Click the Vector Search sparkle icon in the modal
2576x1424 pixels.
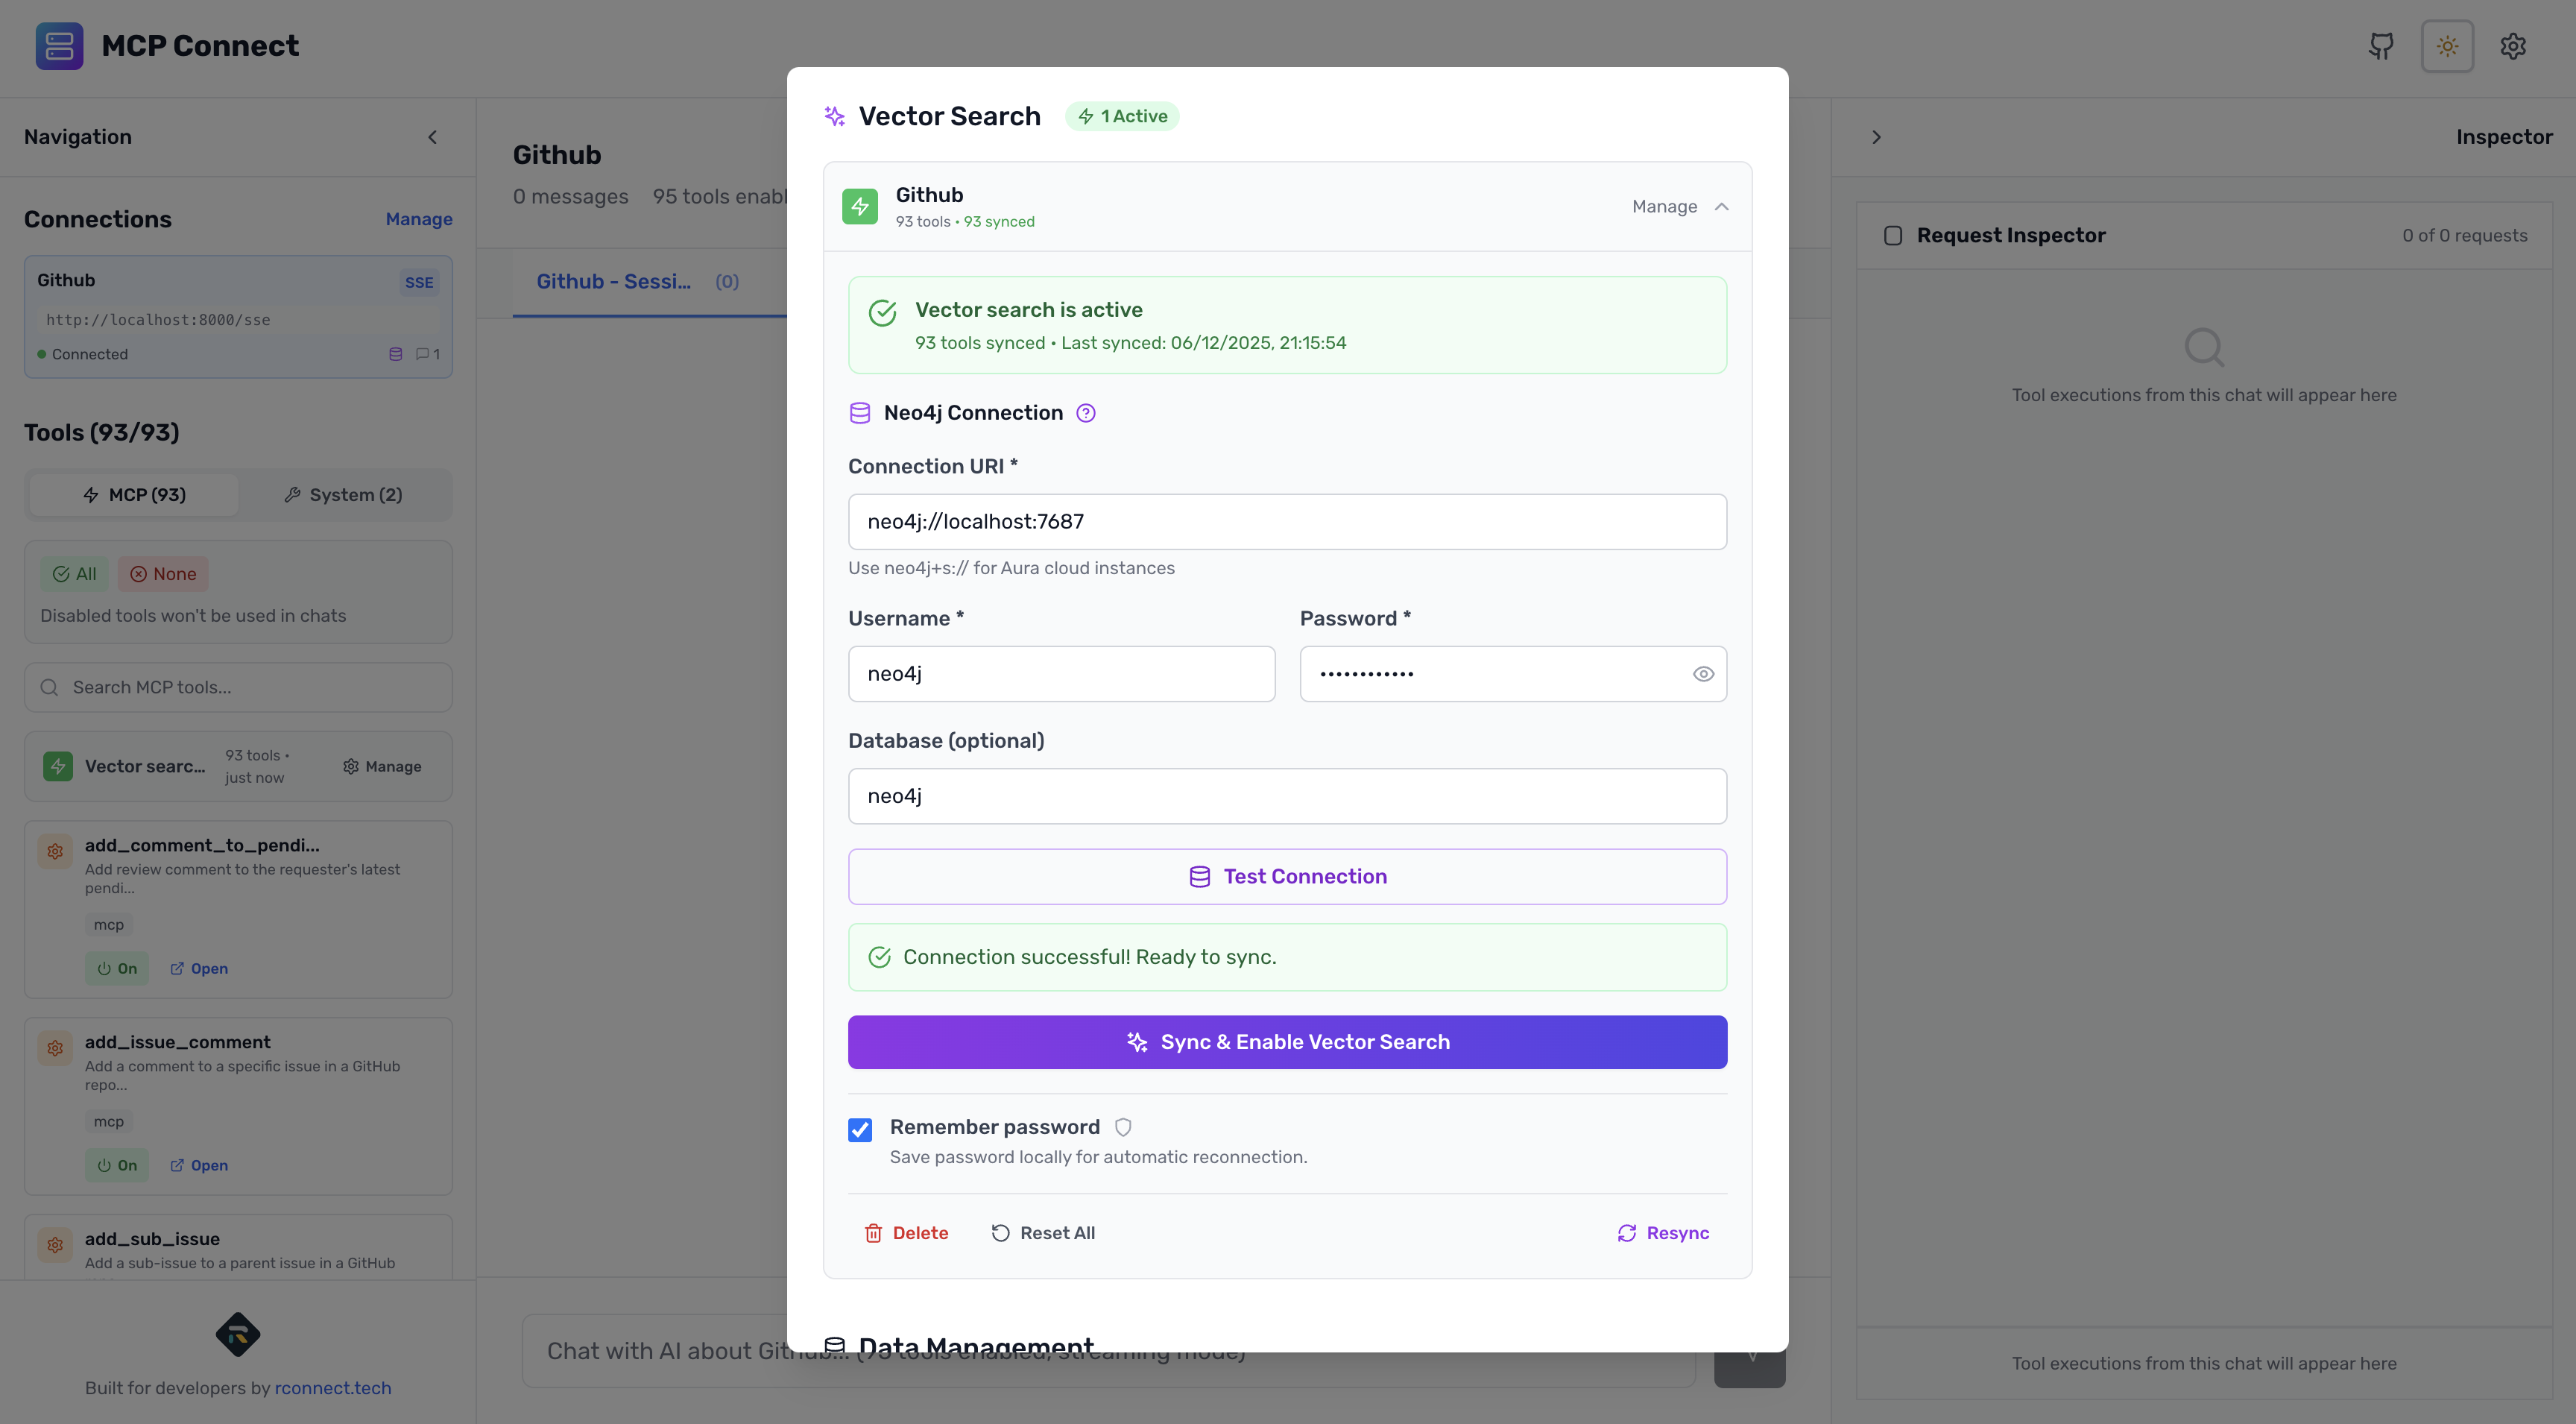coord(834,116)
